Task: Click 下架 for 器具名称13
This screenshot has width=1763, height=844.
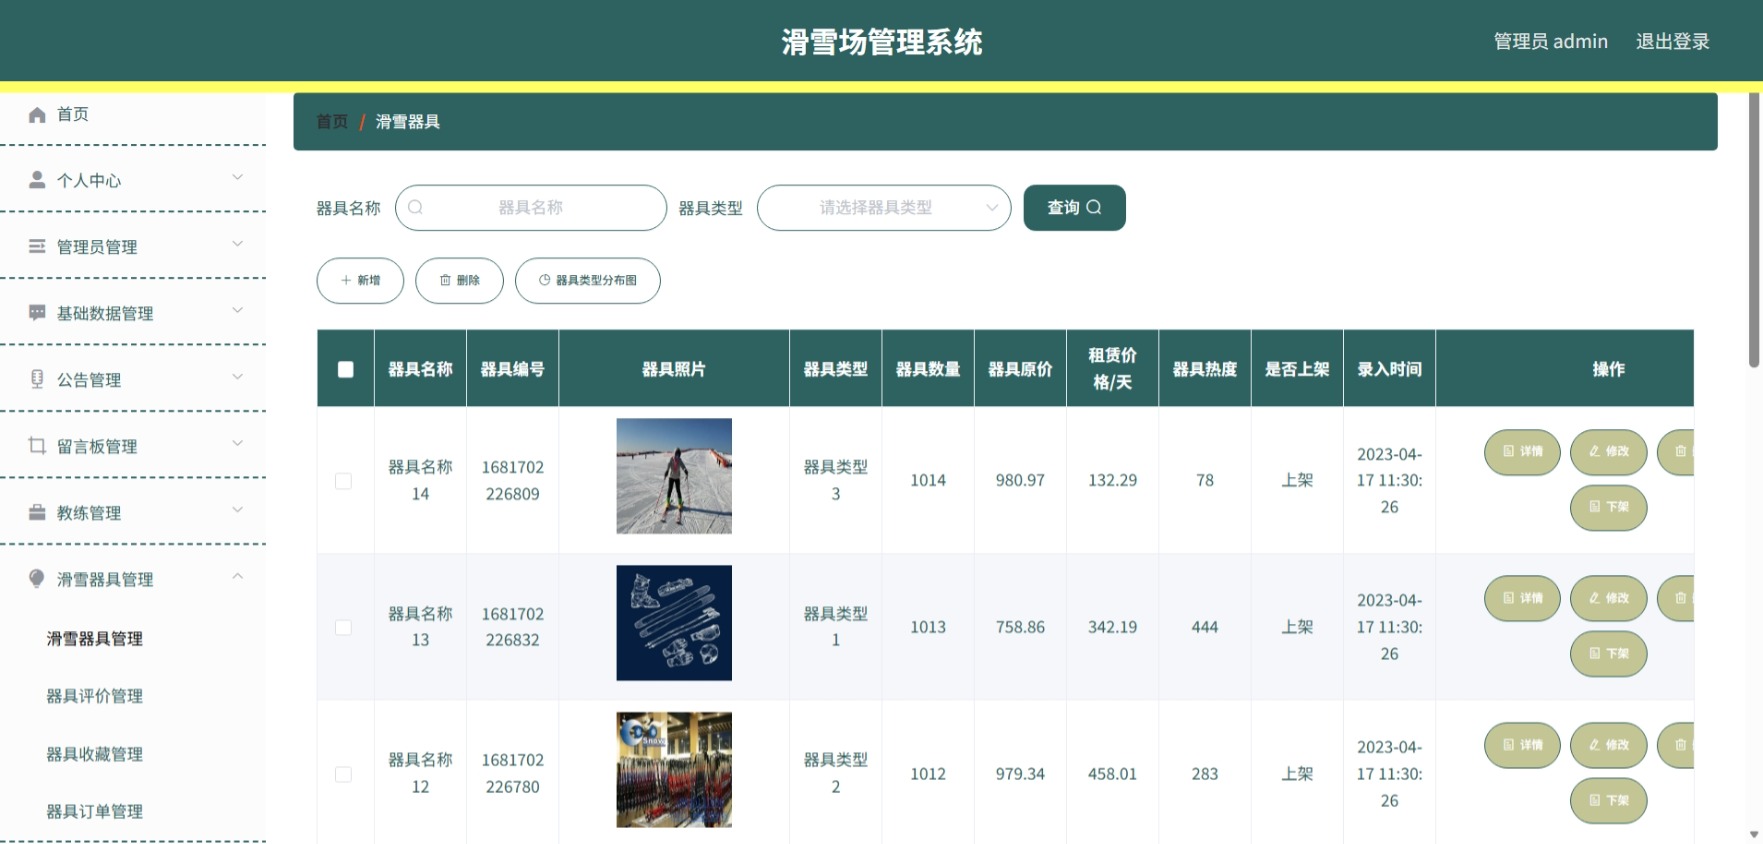Action: [x=1608, y=654]
